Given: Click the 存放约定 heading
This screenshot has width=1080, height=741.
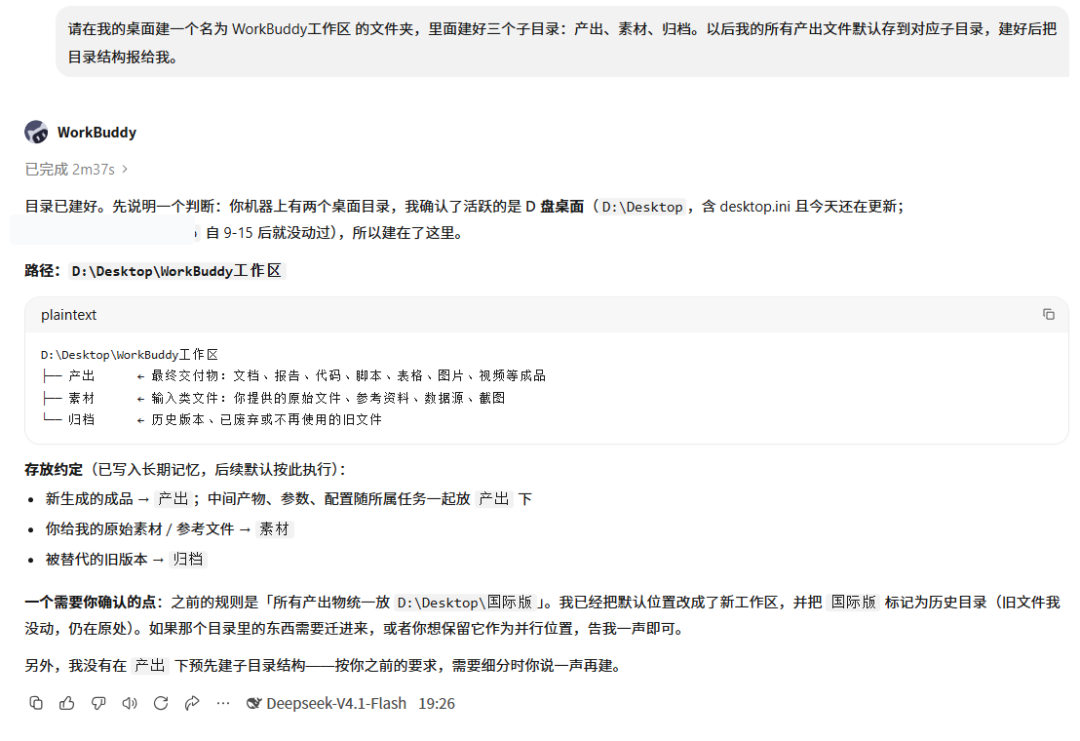Looking at the screenshot, I should click(x=54, y=470).
